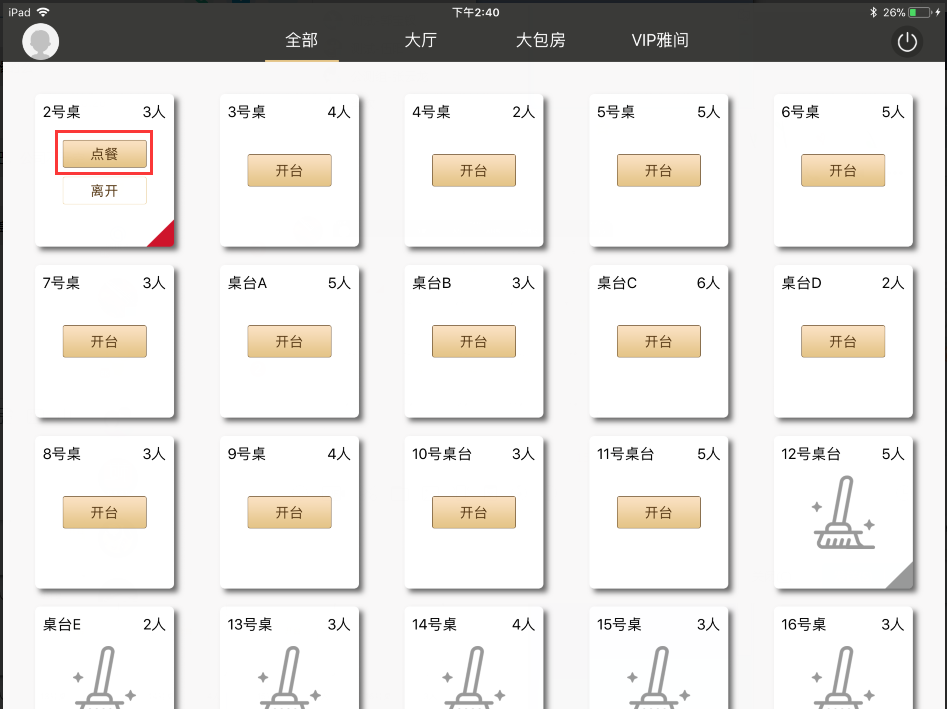Tap the 桌台E name label
Image resolution: width=947 pixels, height=709 pixels.
[x=62, y=624]
